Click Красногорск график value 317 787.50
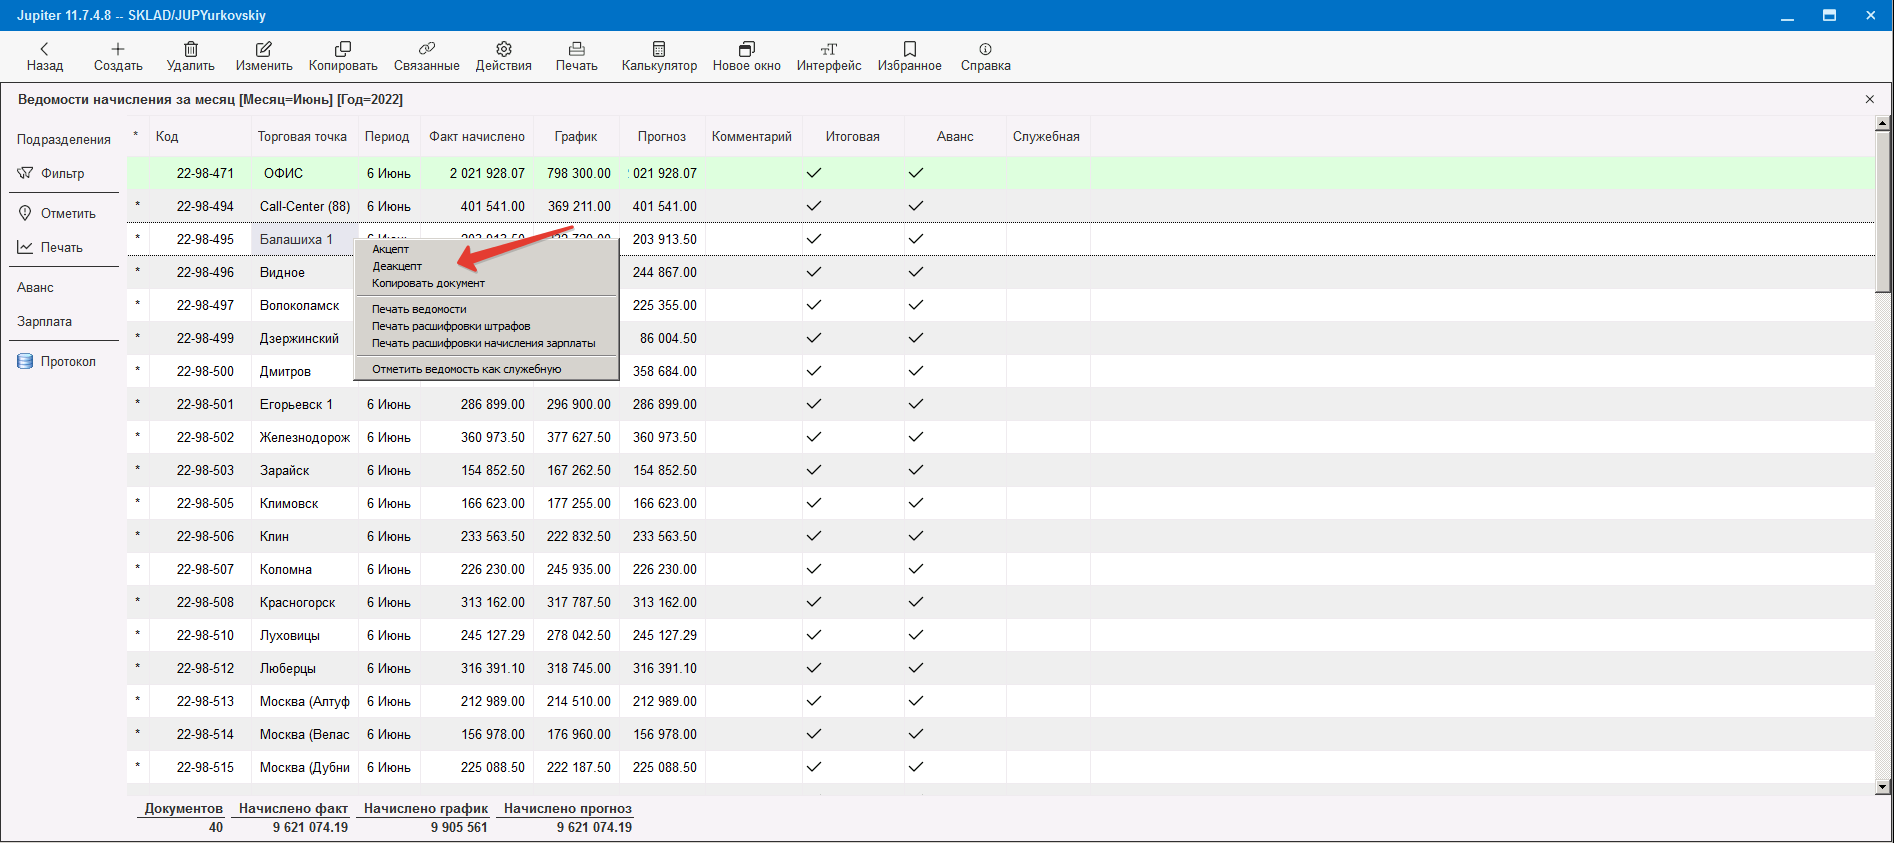The width and height of the screenshot is (1894, 843). click(579, 602)
